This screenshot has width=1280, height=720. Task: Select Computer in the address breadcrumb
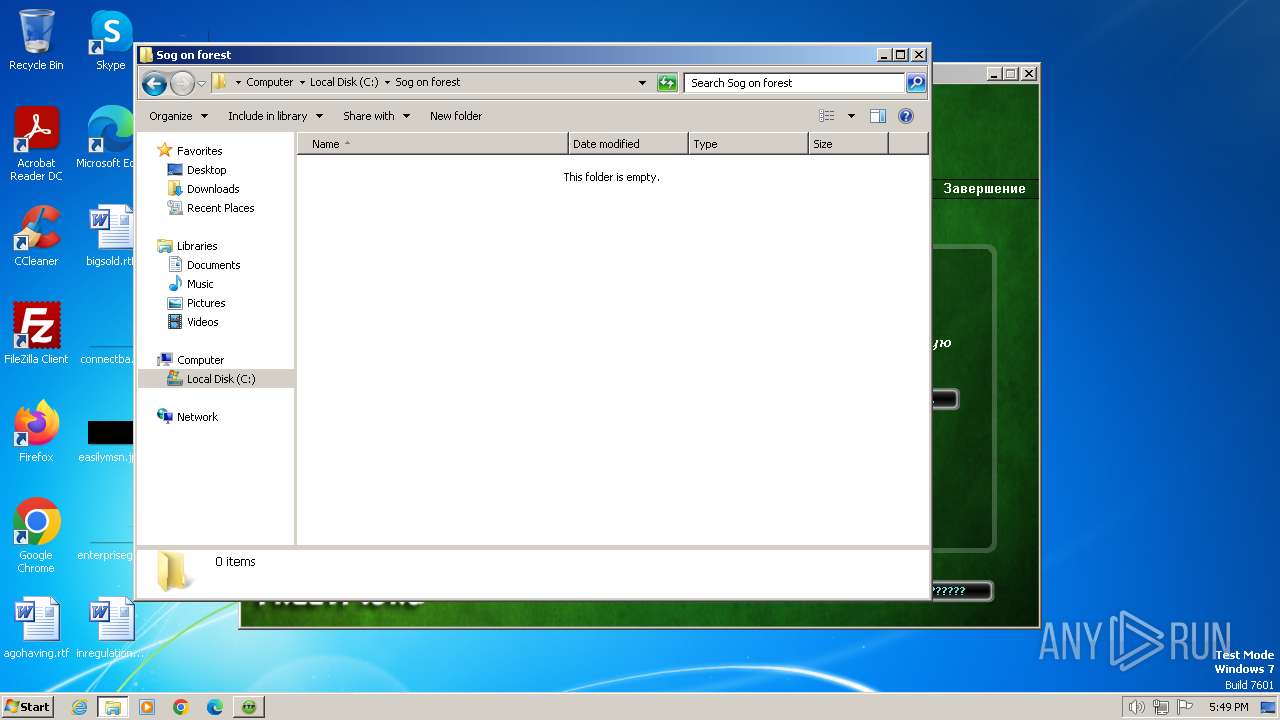click(270, 82)
